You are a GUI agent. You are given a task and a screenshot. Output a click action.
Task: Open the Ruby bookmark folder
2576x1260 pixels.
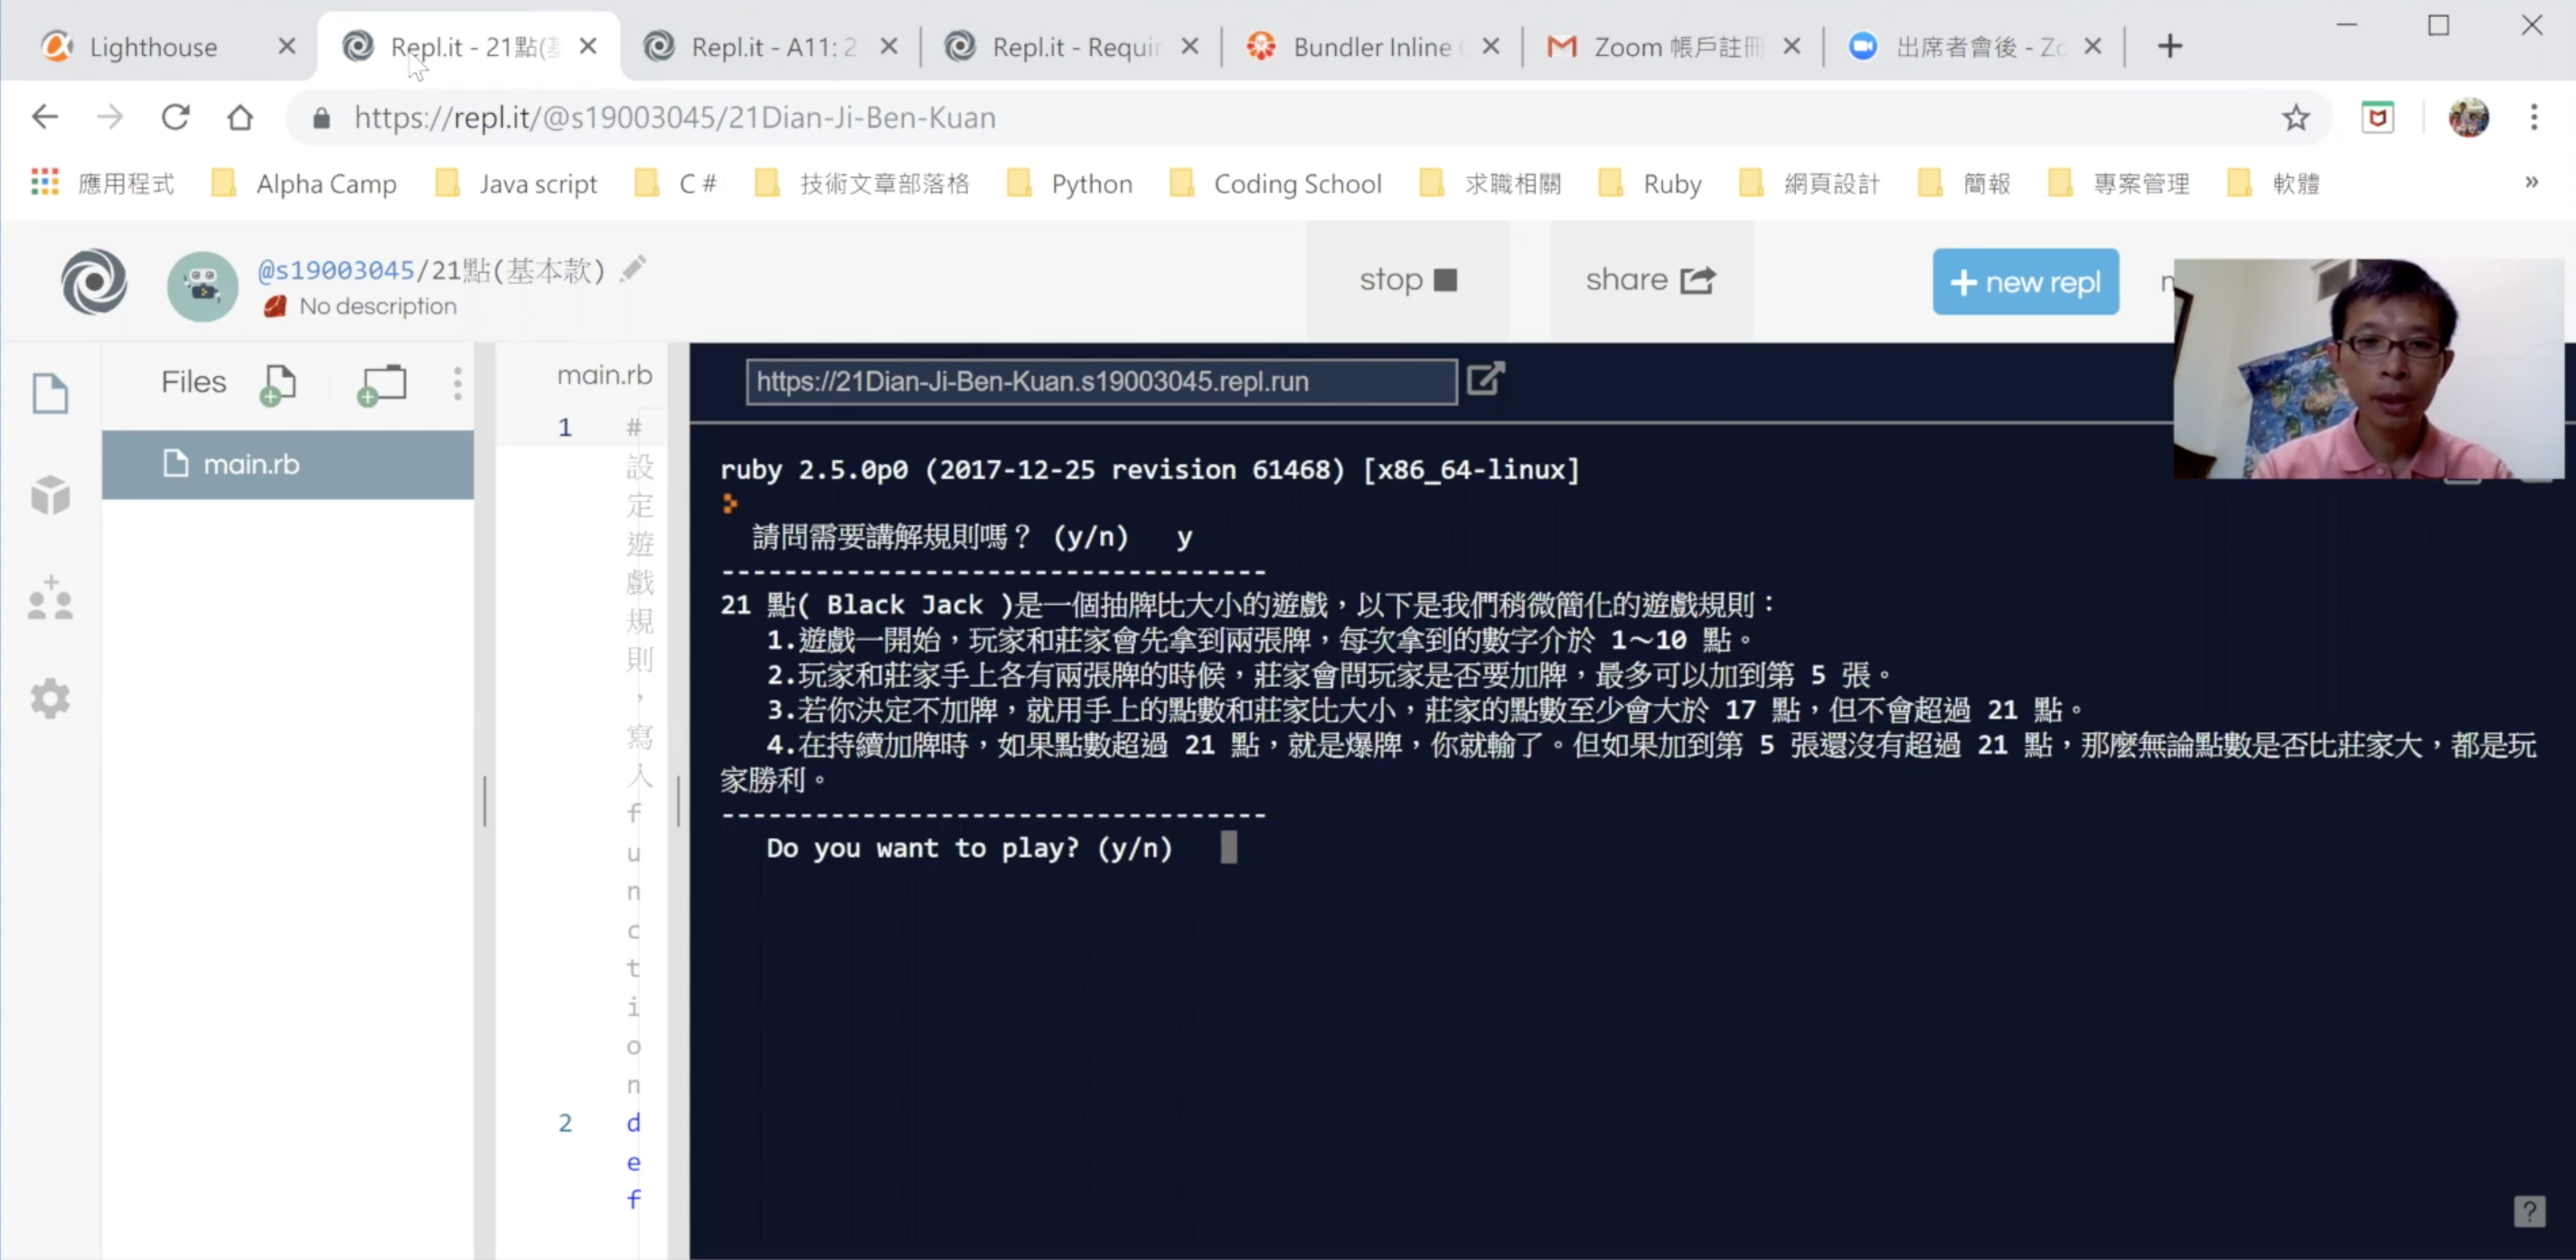[1651, 184]
